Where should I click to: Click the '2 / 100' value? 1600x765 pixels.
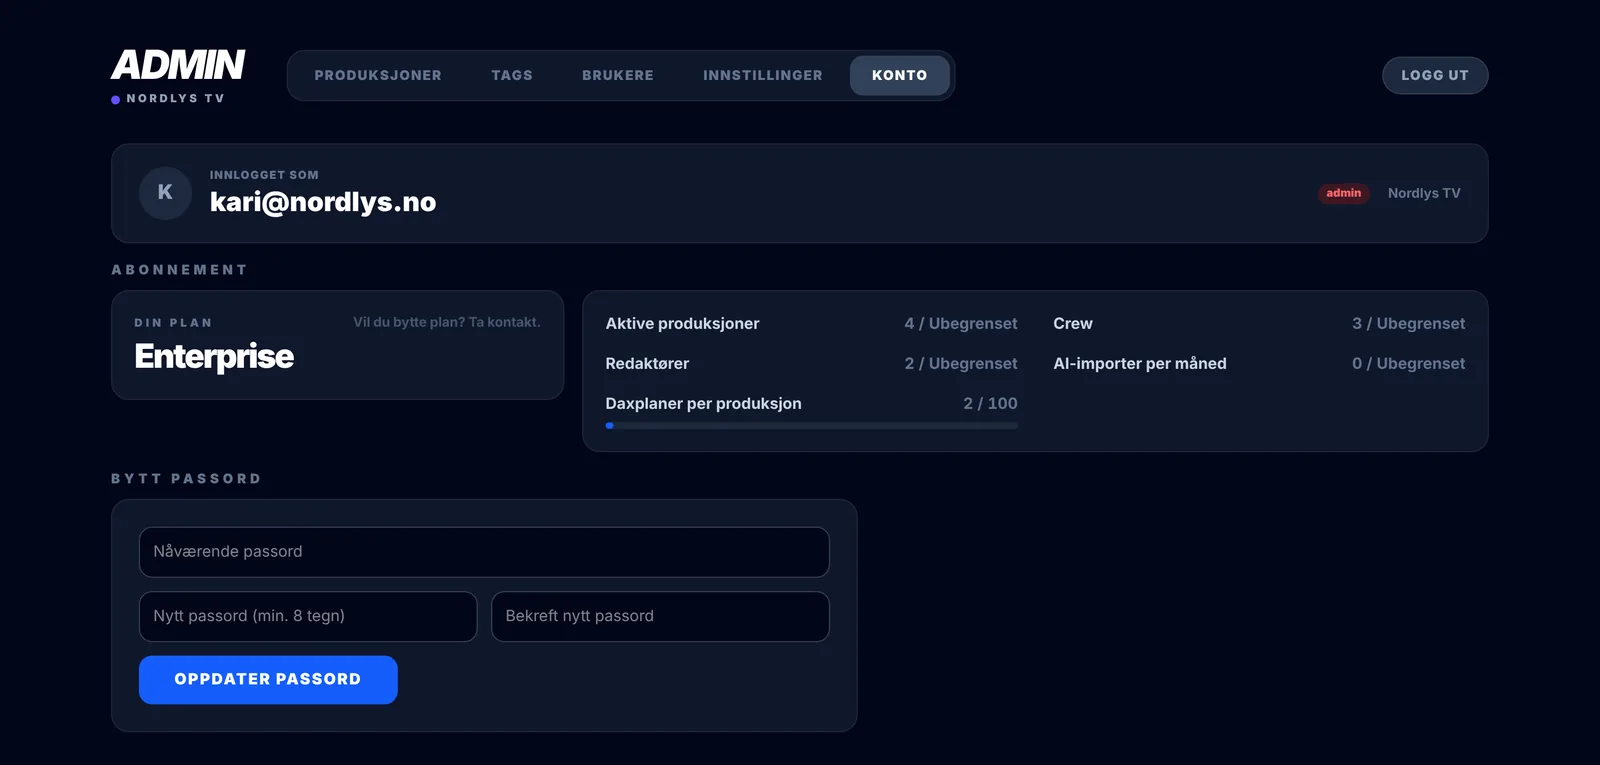[x=990, y=404]
